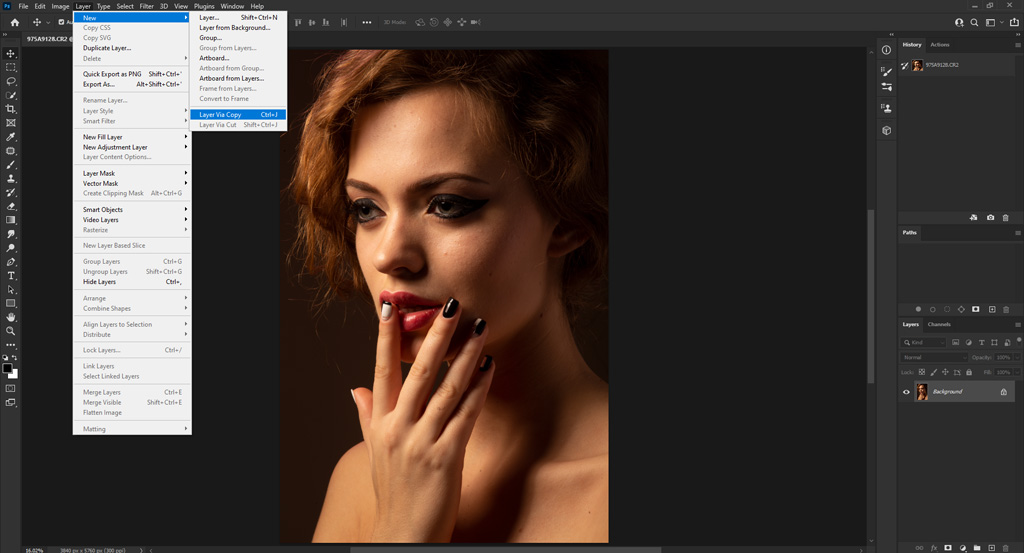The height and width of the screenshot is (553, 1024).
Task: Click Quick Export as PNG entry
Action: [132, 74]
